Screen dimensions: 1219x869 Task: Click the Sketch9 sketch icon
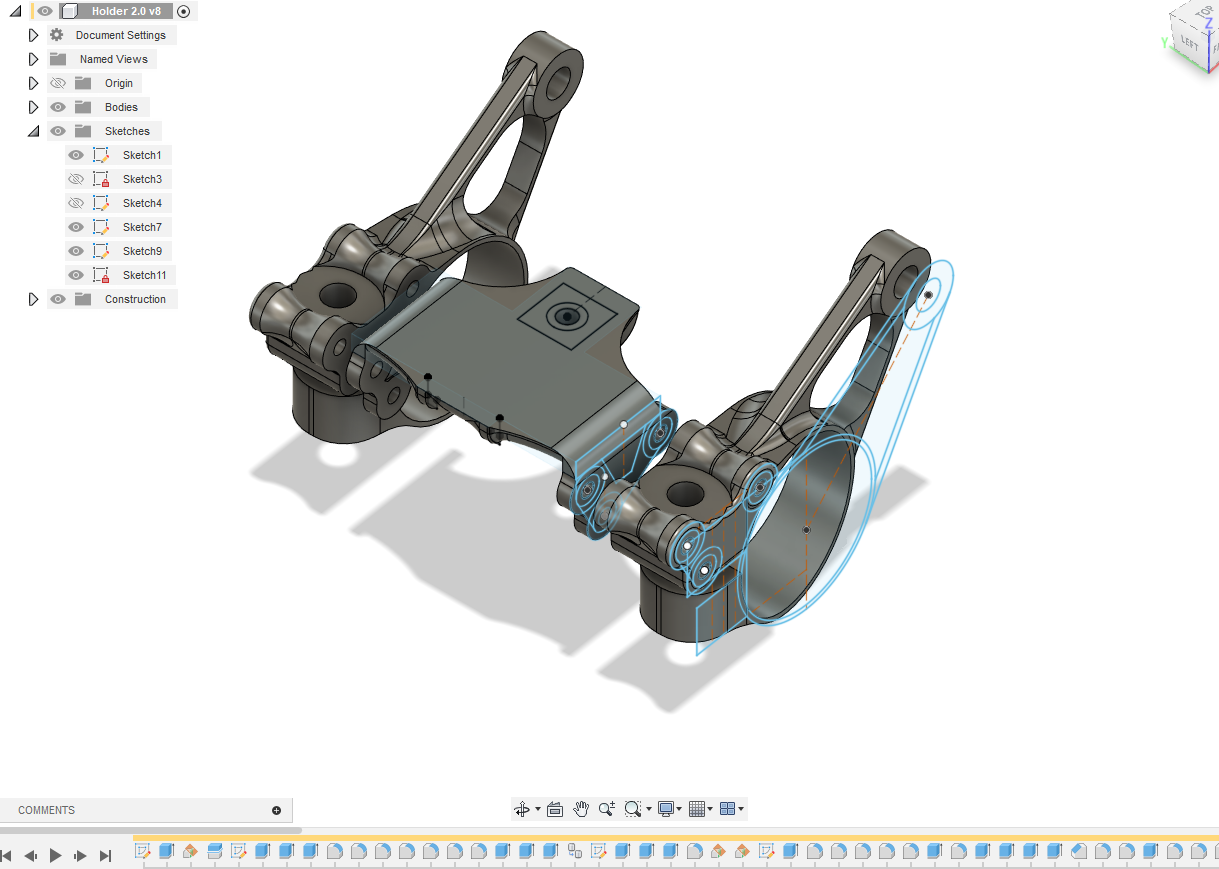point(101,251)
